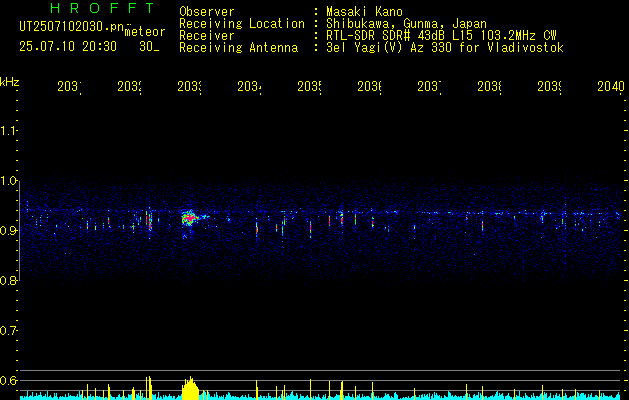Click the kHz axis unit label

(10, 81)
